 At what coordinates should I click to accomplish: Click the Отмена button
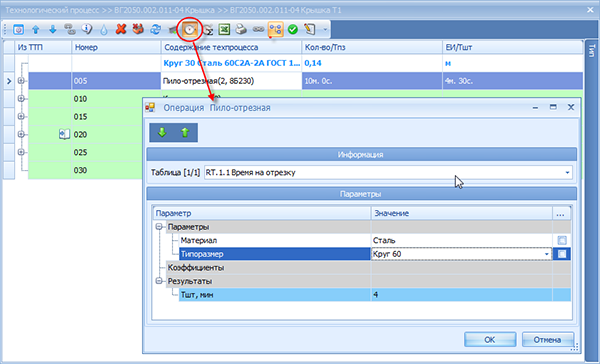[x=548, y=340]
